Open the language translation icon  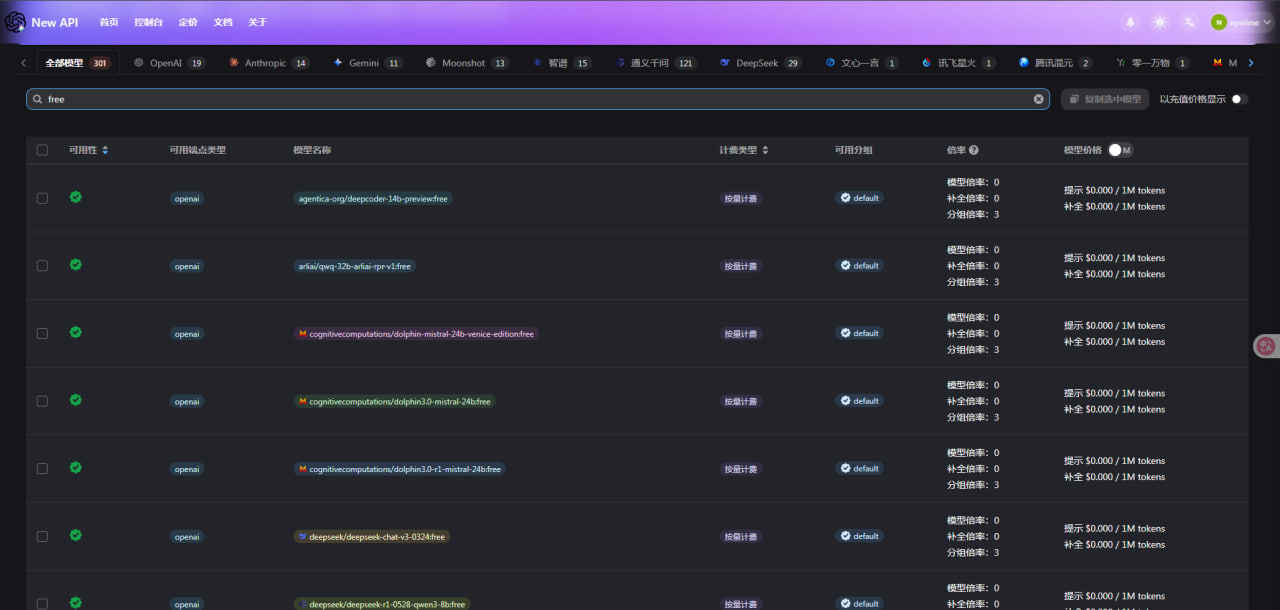(1189, 22)
